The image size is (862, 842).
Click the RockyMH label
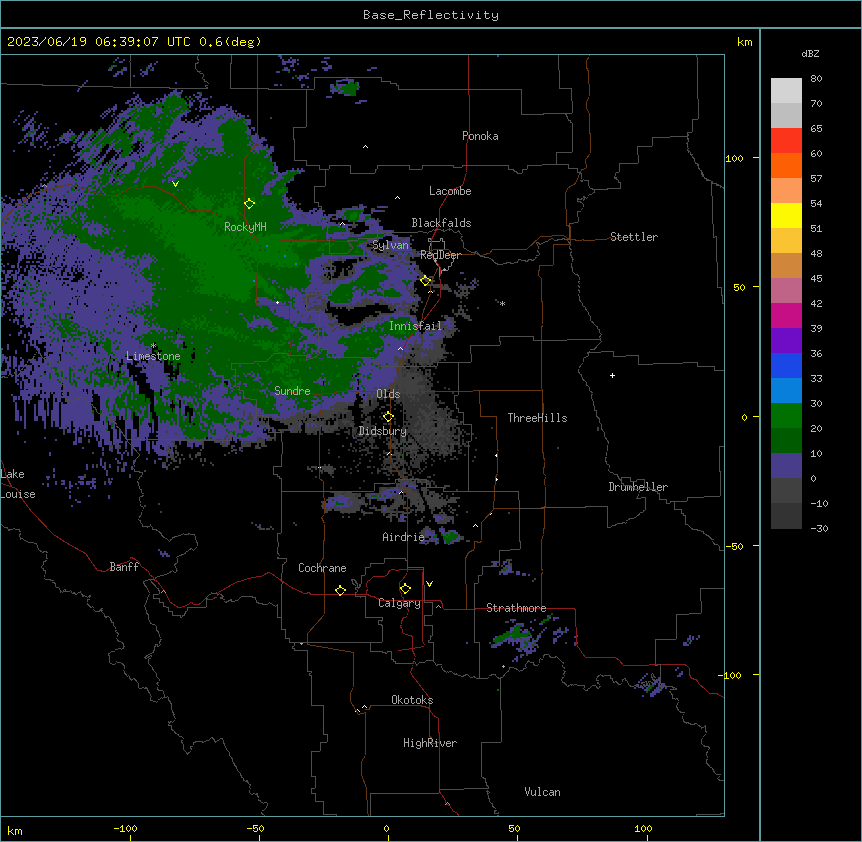point(245,226)
